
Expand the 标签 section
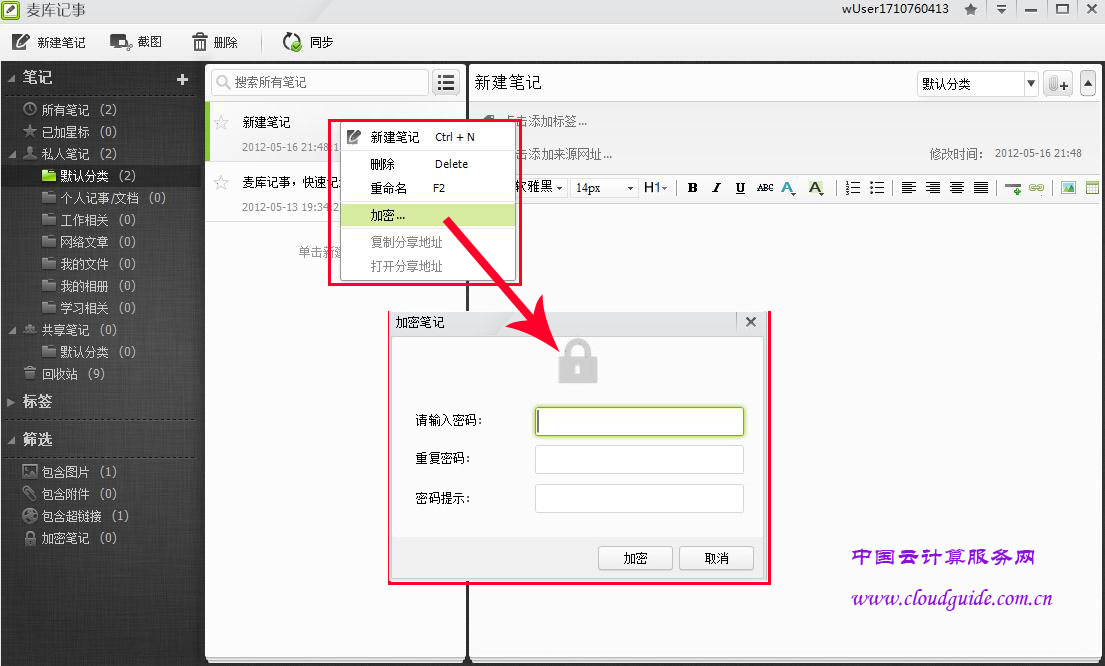point(11,402)
